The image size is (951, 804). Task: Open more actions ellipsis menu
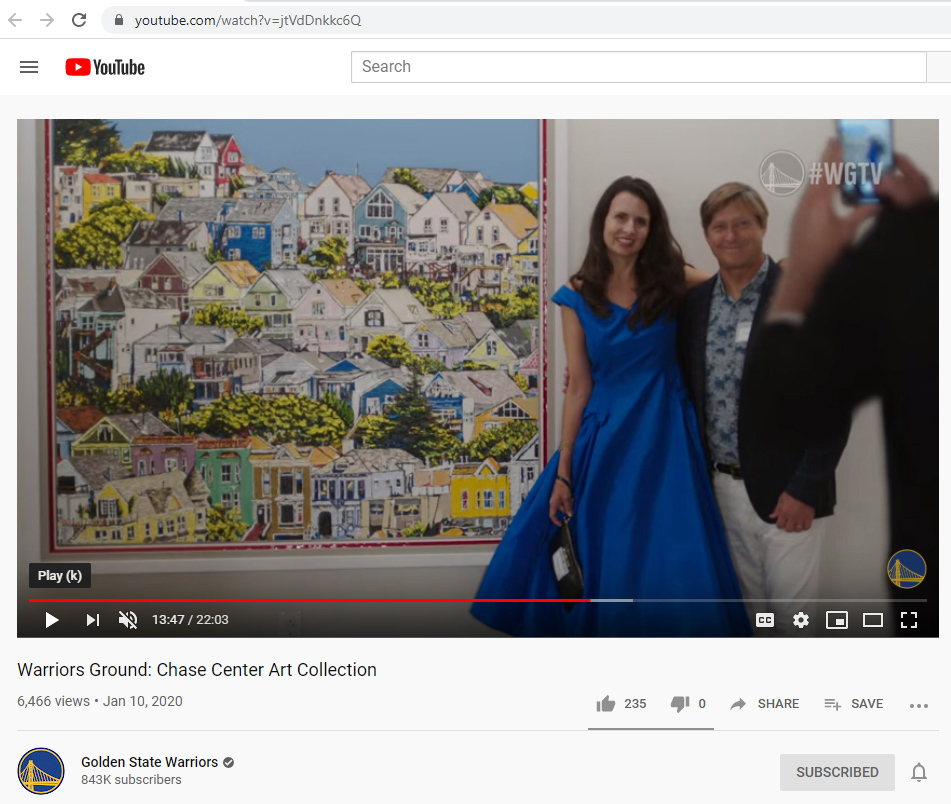[919, 705]
